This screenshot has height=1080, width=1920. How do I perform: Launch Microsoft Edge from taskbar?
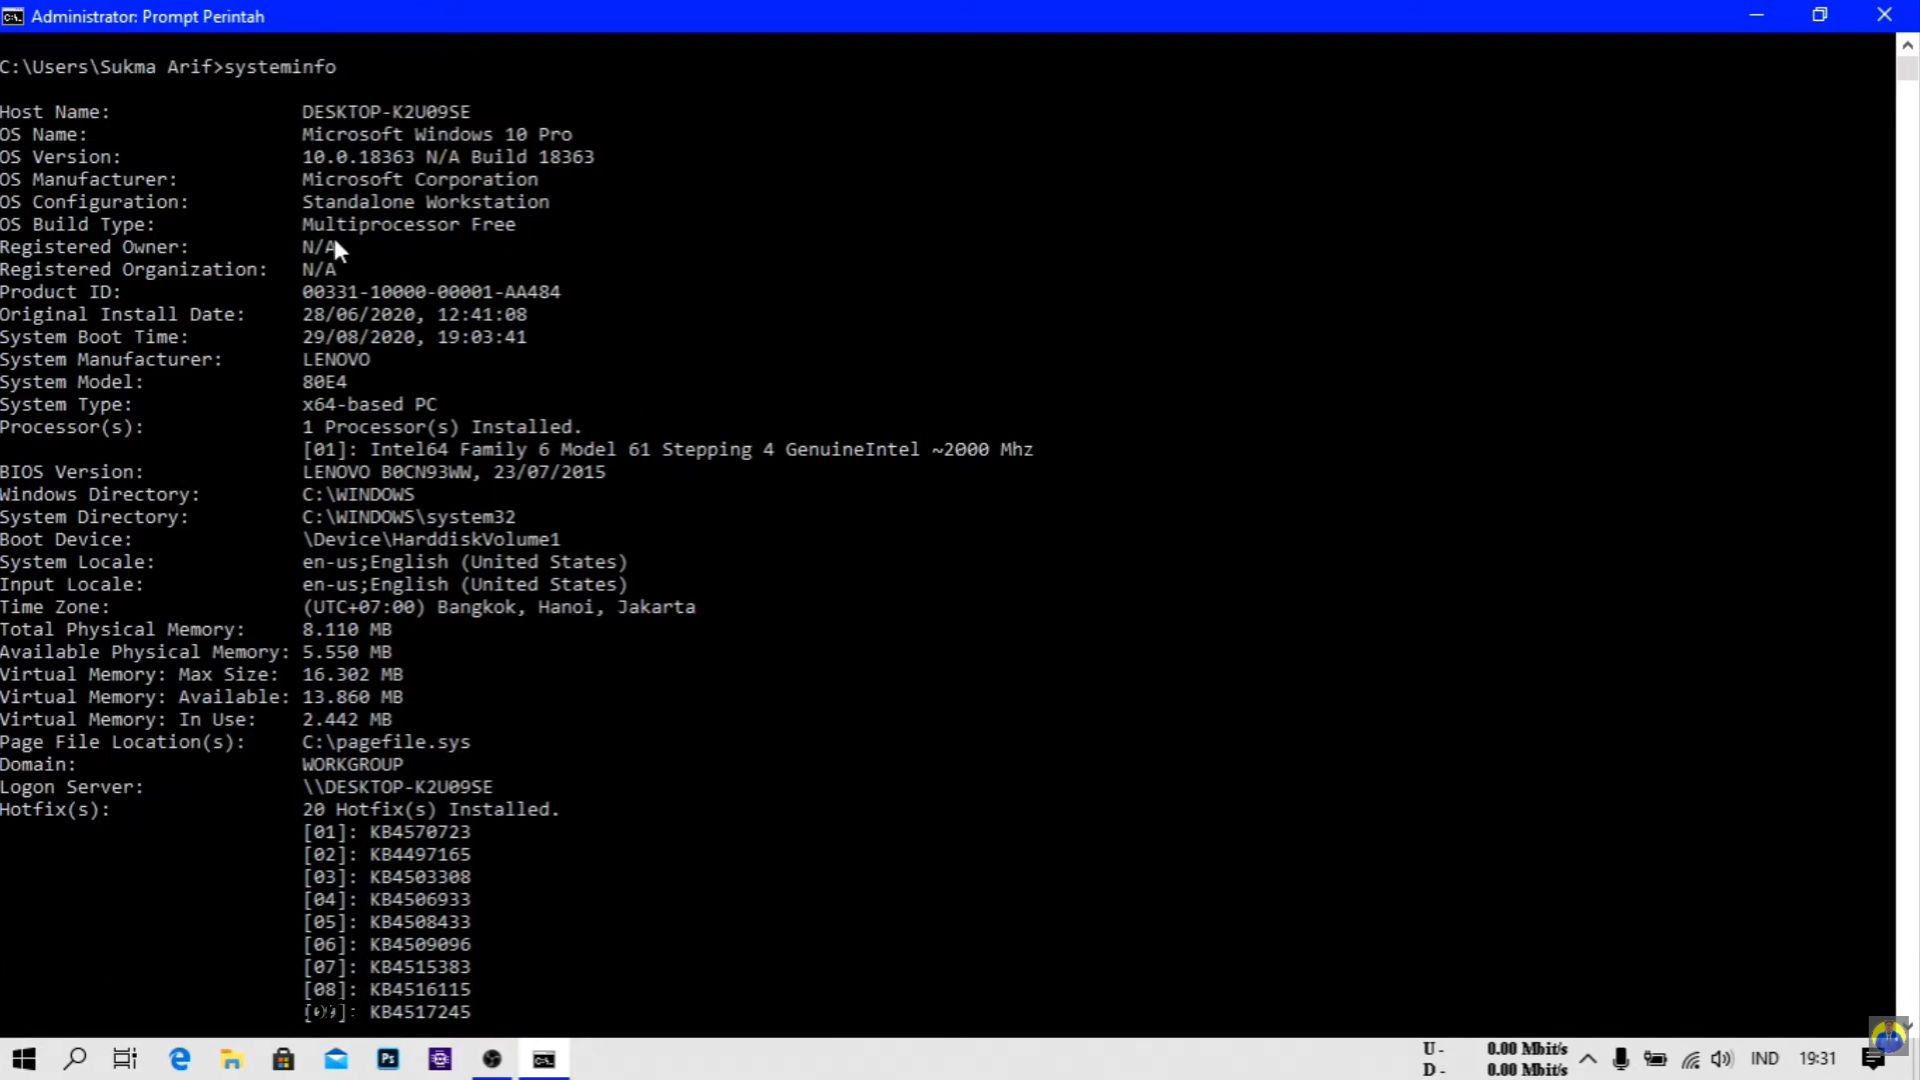pyautogui.click(x=180, y=1059)
